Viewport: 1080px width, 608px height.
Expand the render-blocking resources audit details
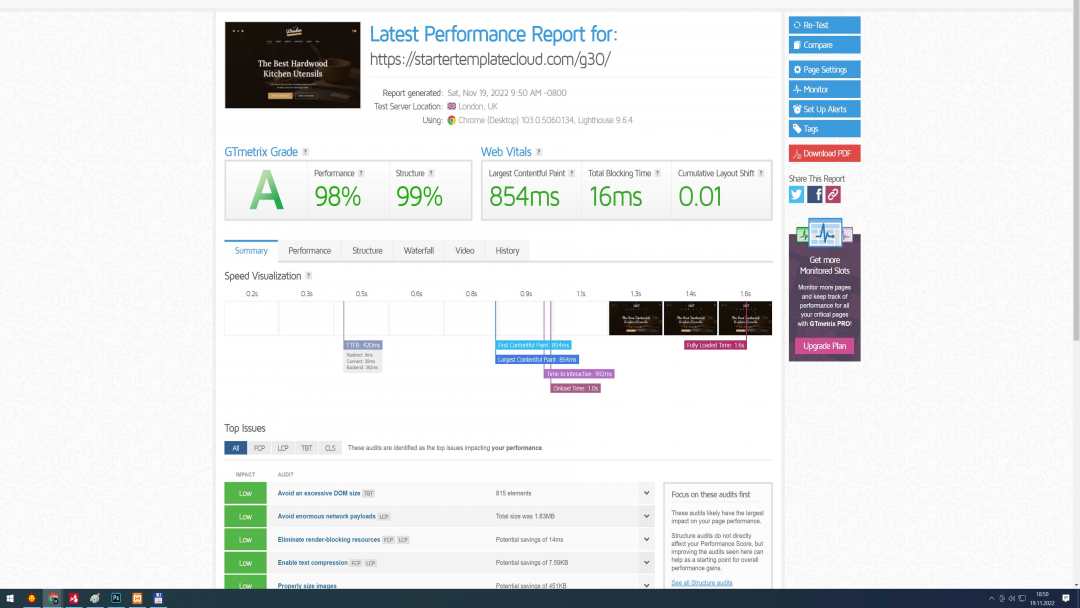pos(646,539)
